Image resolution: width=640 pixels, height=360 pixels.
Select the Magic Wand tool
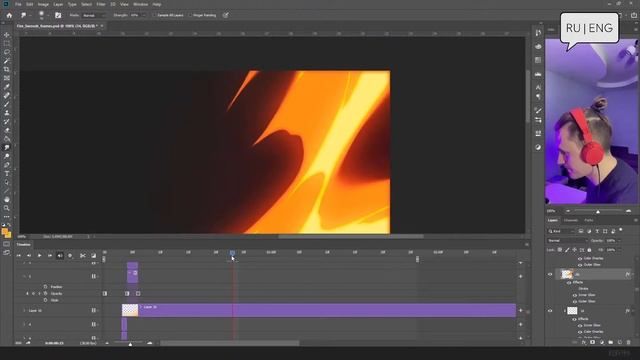[7, 61]
